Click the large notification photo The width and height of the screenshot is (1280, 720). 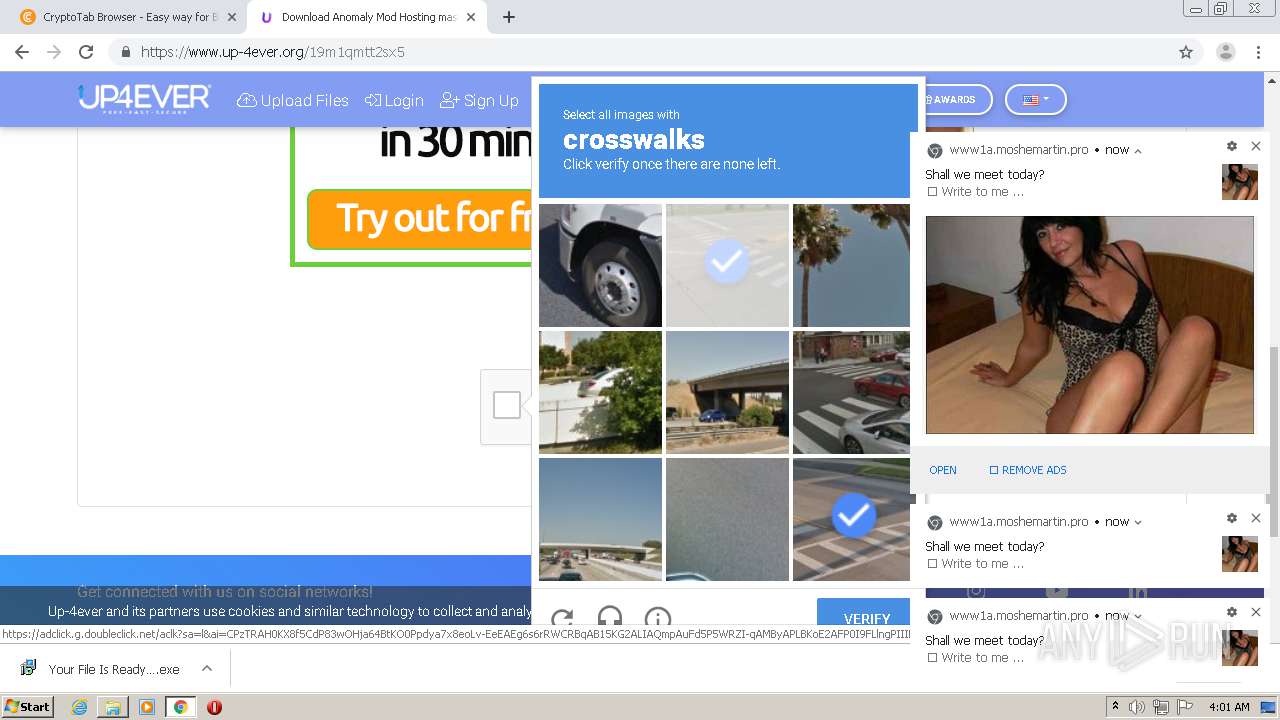click(1089, 325)
